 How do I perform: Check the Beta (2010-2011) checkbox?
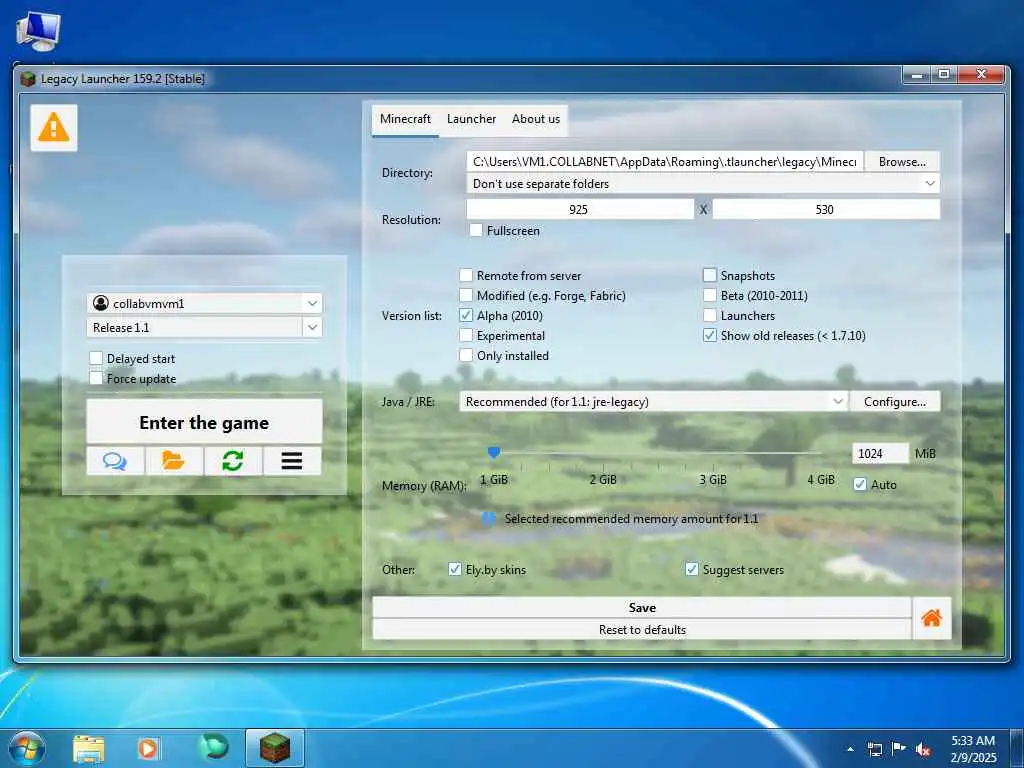[709, 295]
